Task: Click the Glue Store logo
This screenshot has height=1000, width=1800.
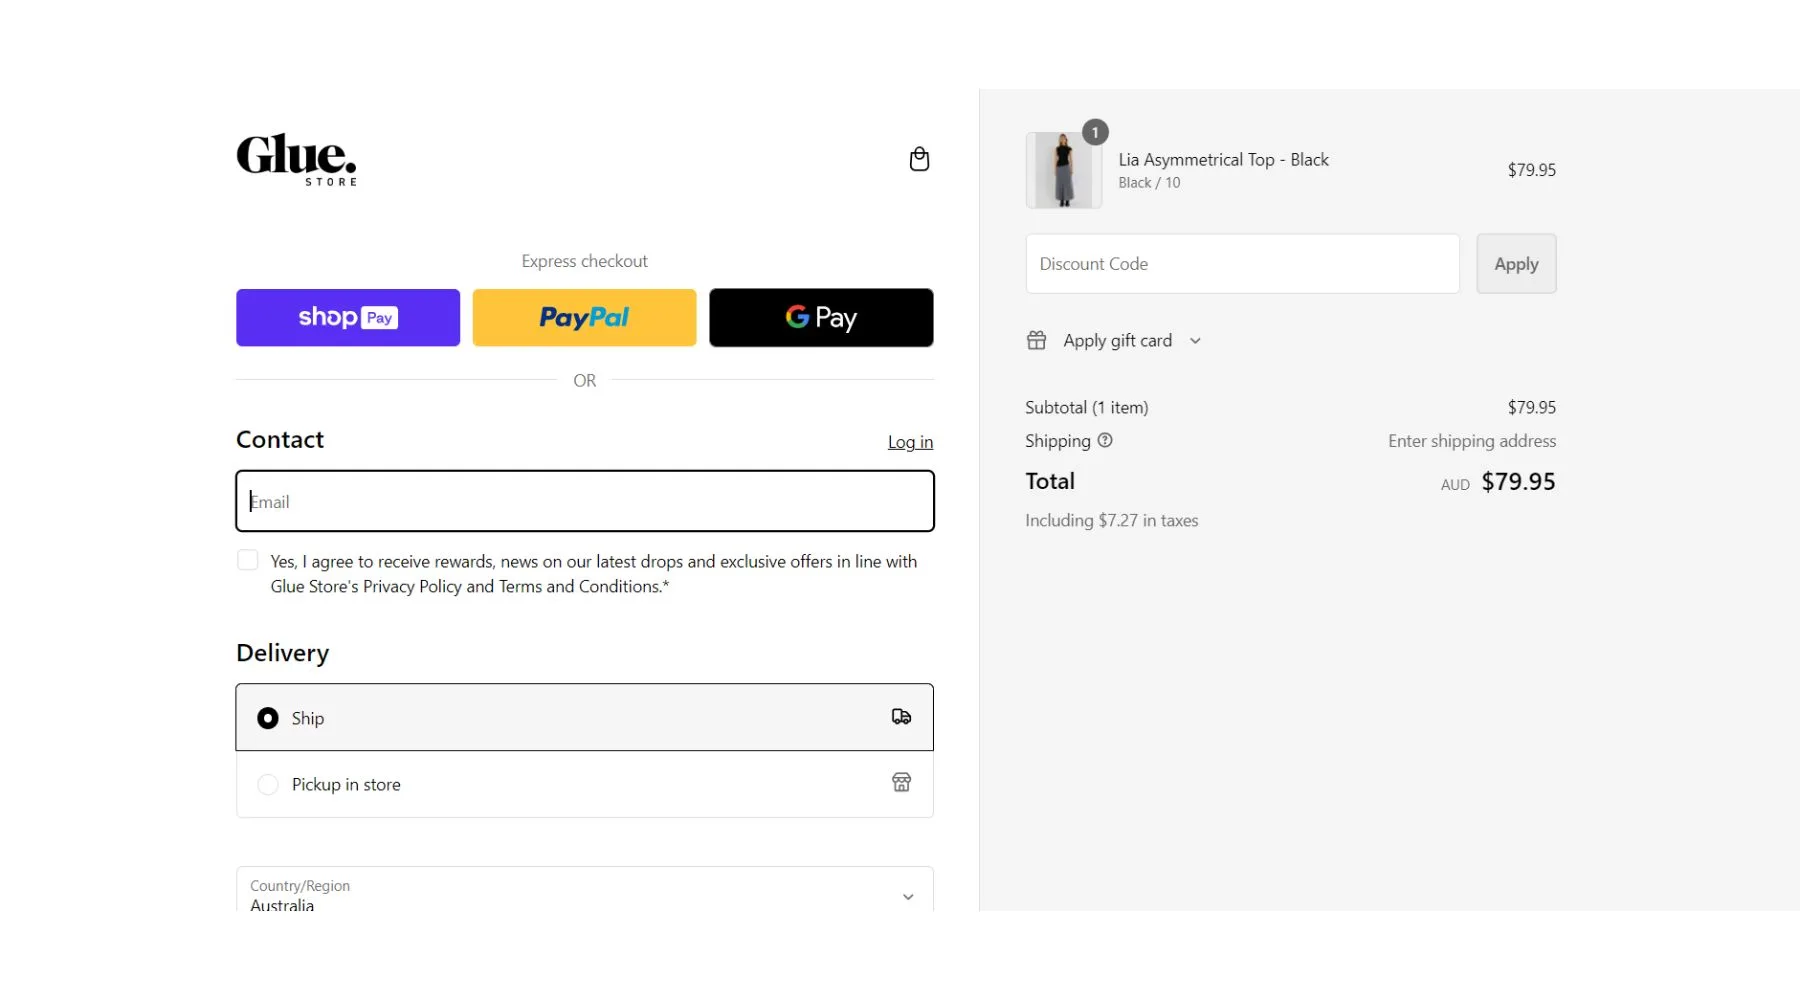Action: [x=296, y=160]
